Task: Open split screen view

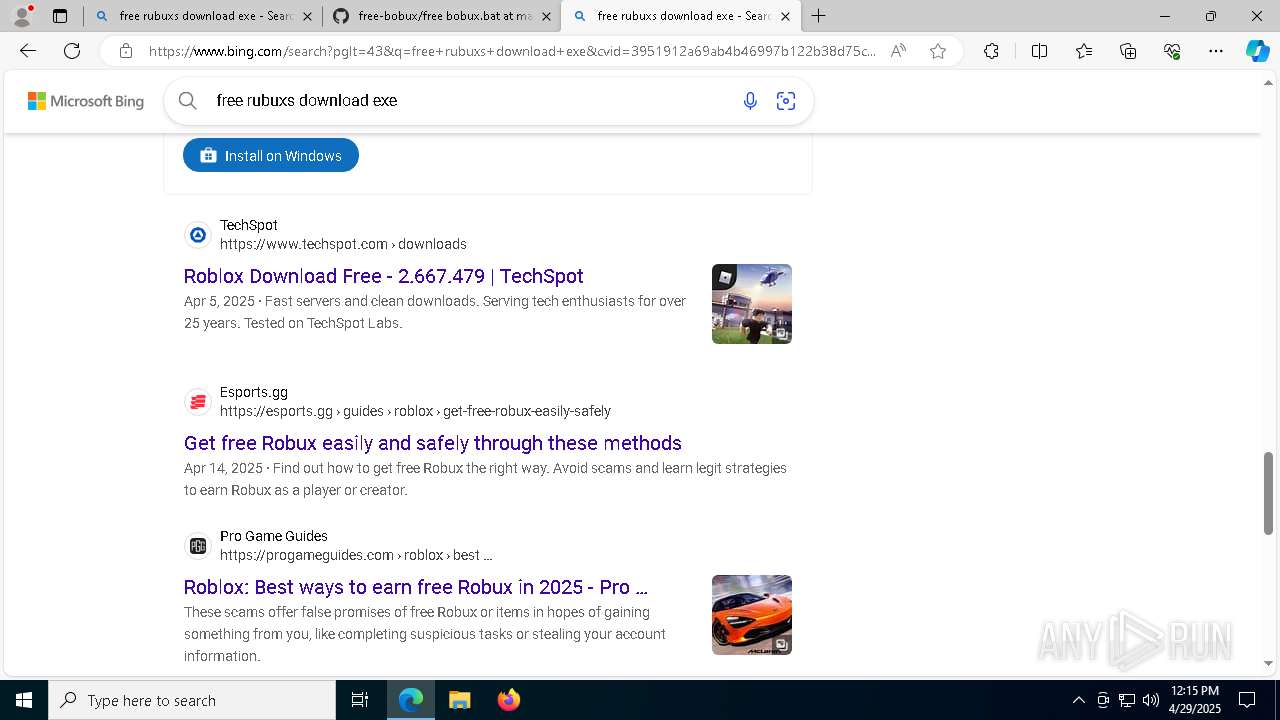Action: [1039, 51]
